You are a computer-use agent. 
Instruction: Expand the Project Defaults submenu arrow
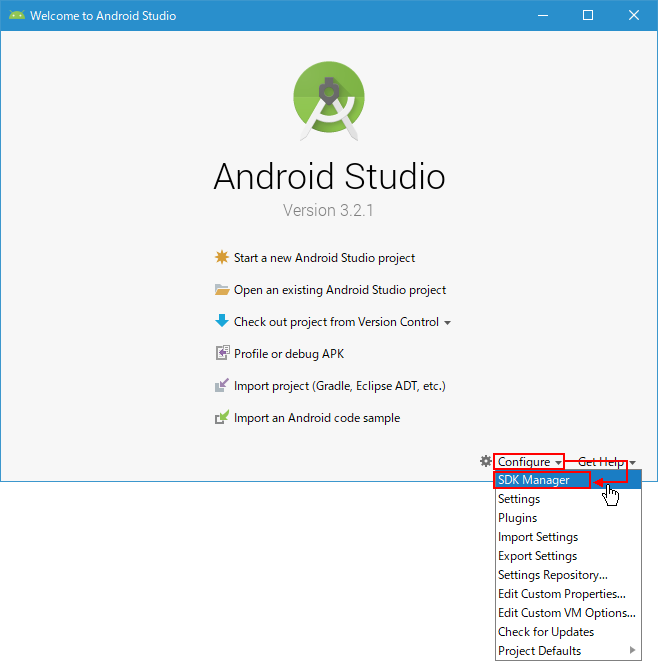(632, 650)
